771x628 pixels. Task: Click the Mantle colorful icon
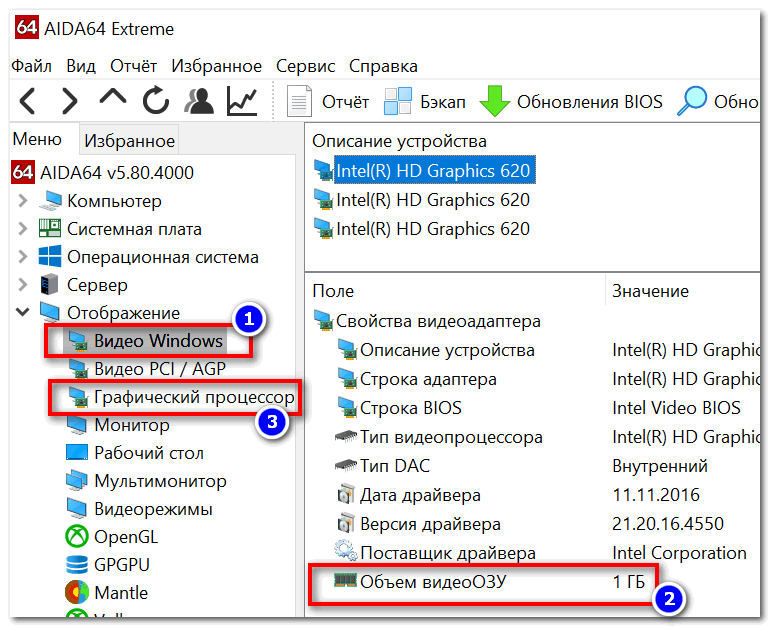(x=77, y=593)
